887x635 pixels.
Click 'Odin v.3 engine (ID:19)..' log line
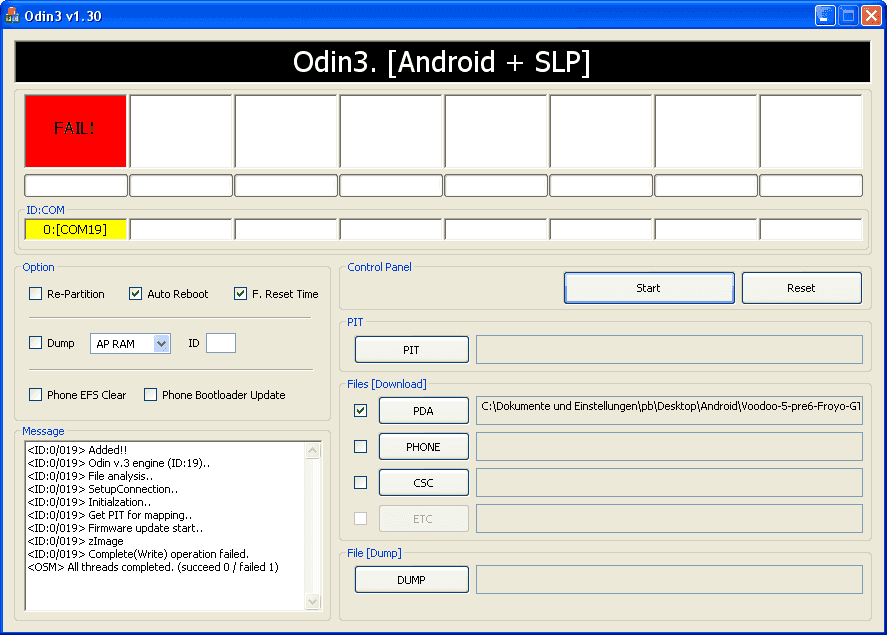click(119, 463)
